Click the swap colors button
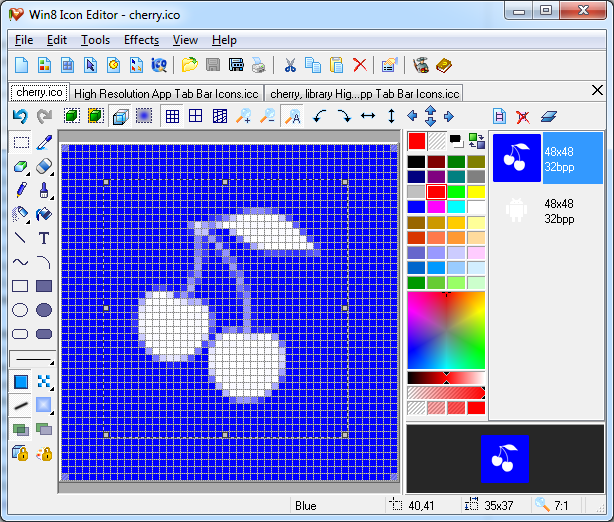614x522 pixels. (477, 141)
